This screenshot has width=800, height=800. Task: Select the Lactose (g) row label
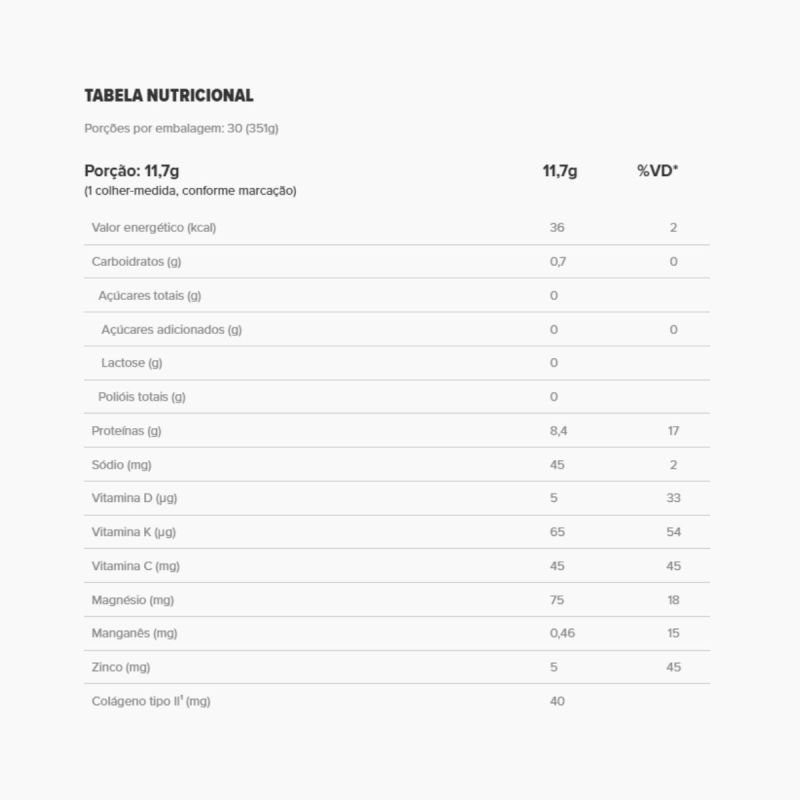click(131, 363)
